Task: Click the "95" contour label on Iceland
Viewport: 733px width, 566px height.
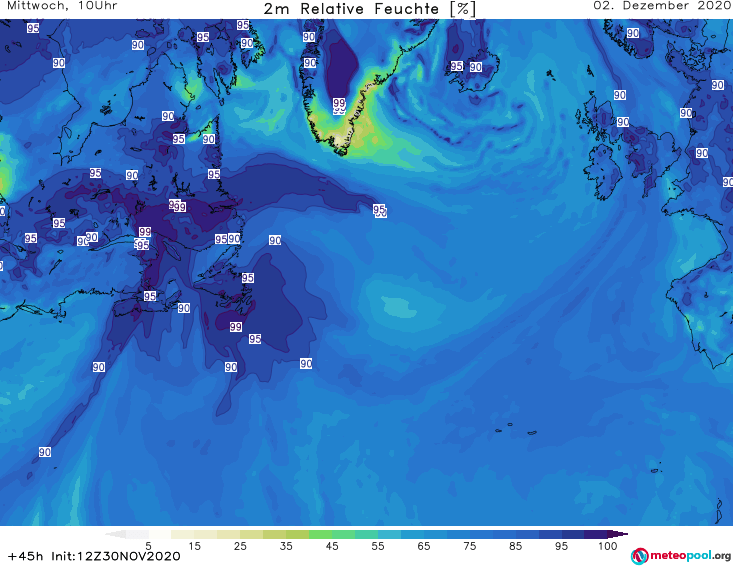Action: coord(457,66)
